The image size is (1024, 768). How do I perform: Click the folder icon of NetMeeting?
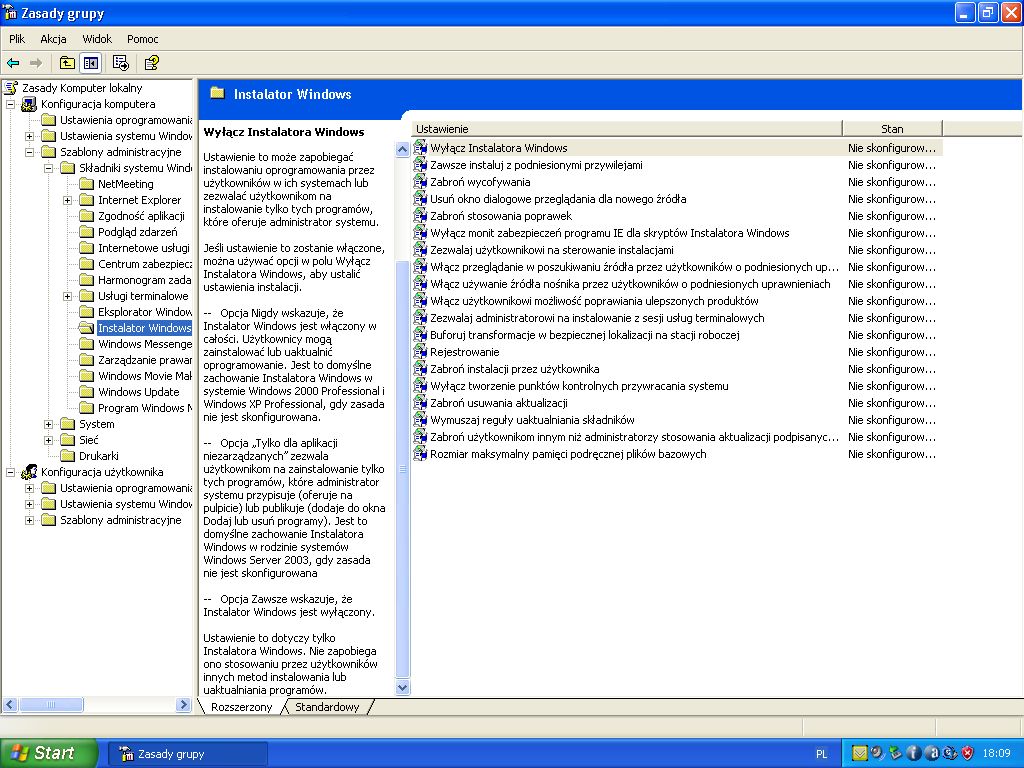click(x=86, y=184)
